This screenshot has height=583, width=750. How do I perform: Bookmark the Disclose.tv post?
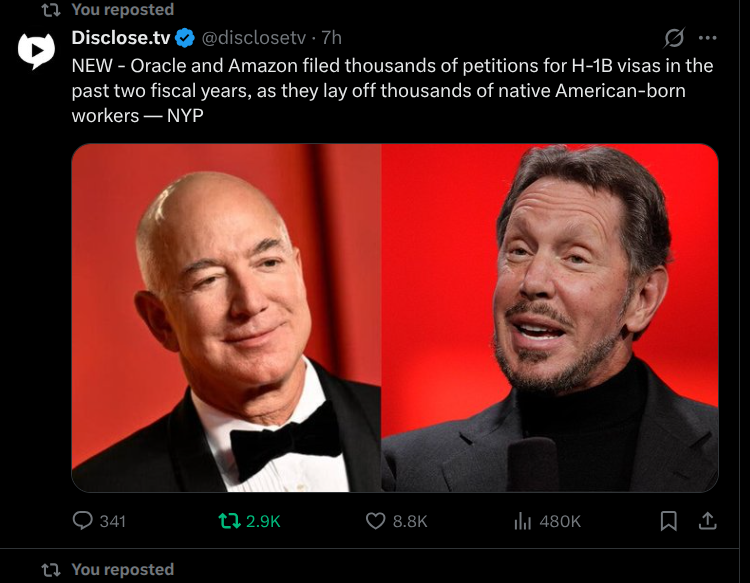[x=669, y=520]
